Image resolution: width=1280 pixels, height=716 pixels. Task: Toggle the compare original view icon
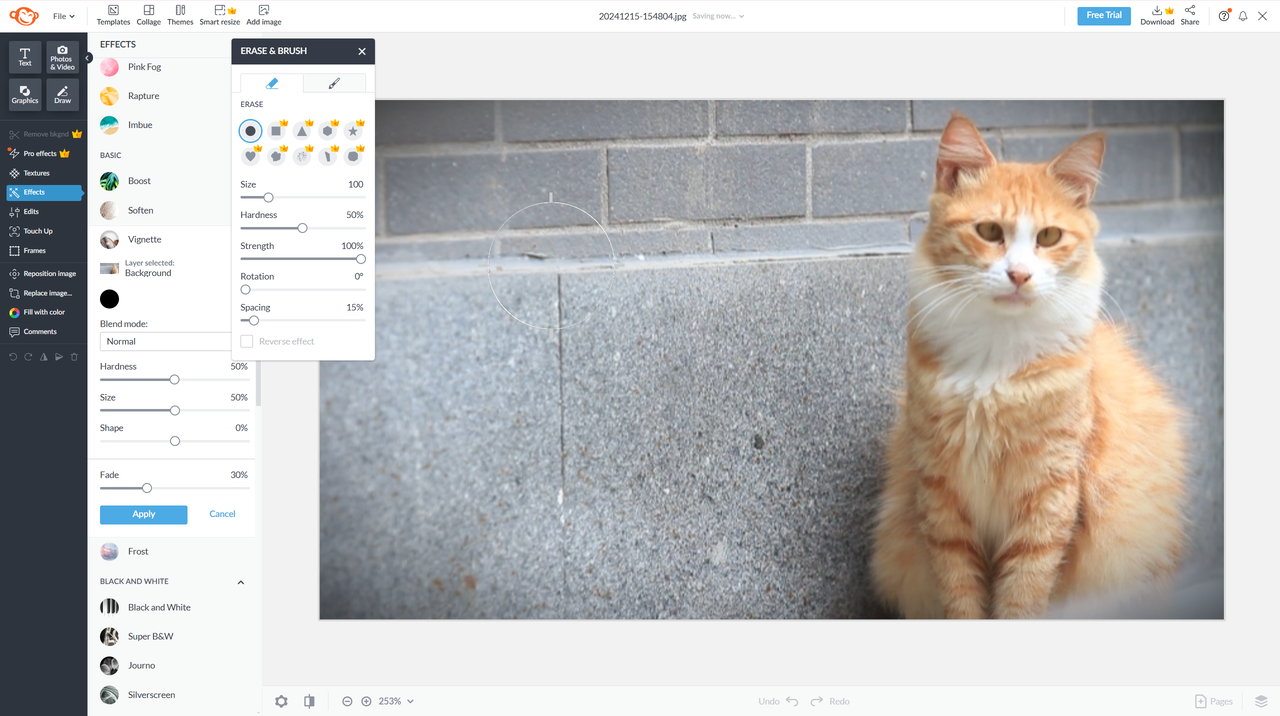pos(309,701)
